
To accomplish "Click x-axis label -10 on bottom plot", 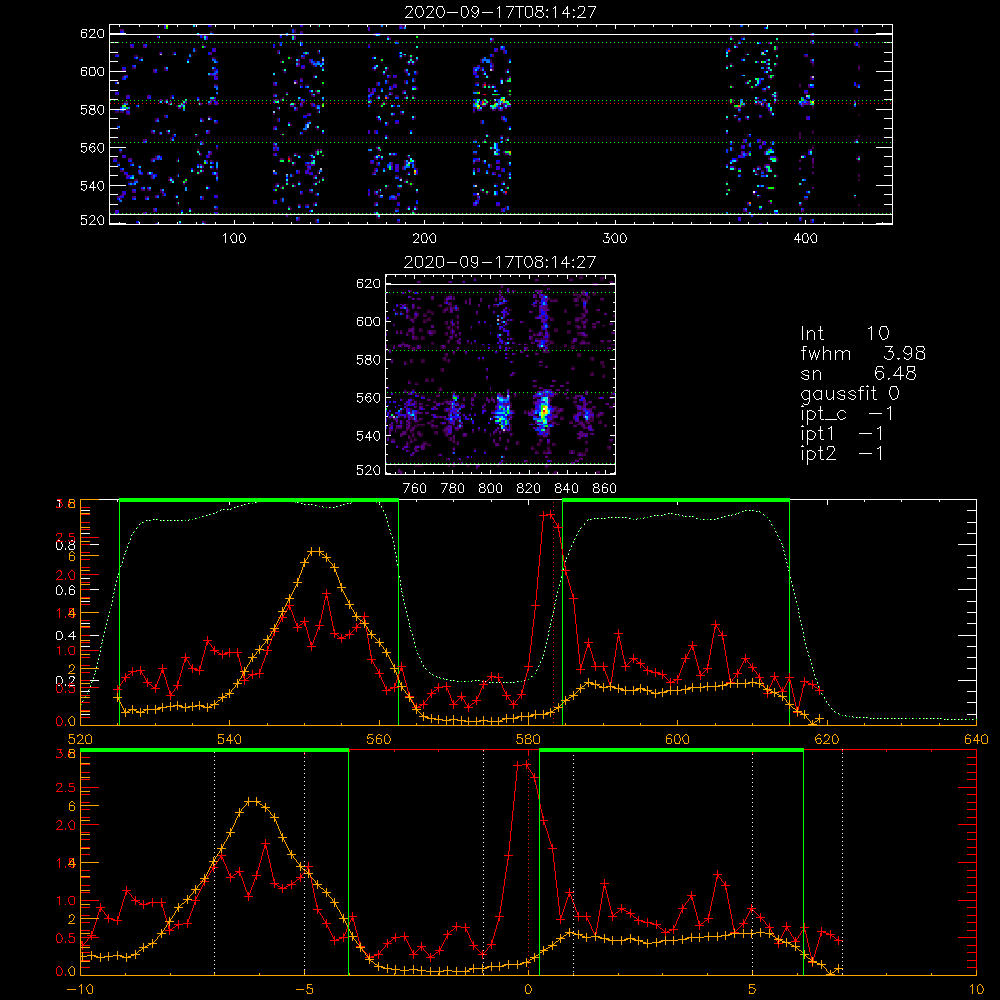I will pos(80,990).
